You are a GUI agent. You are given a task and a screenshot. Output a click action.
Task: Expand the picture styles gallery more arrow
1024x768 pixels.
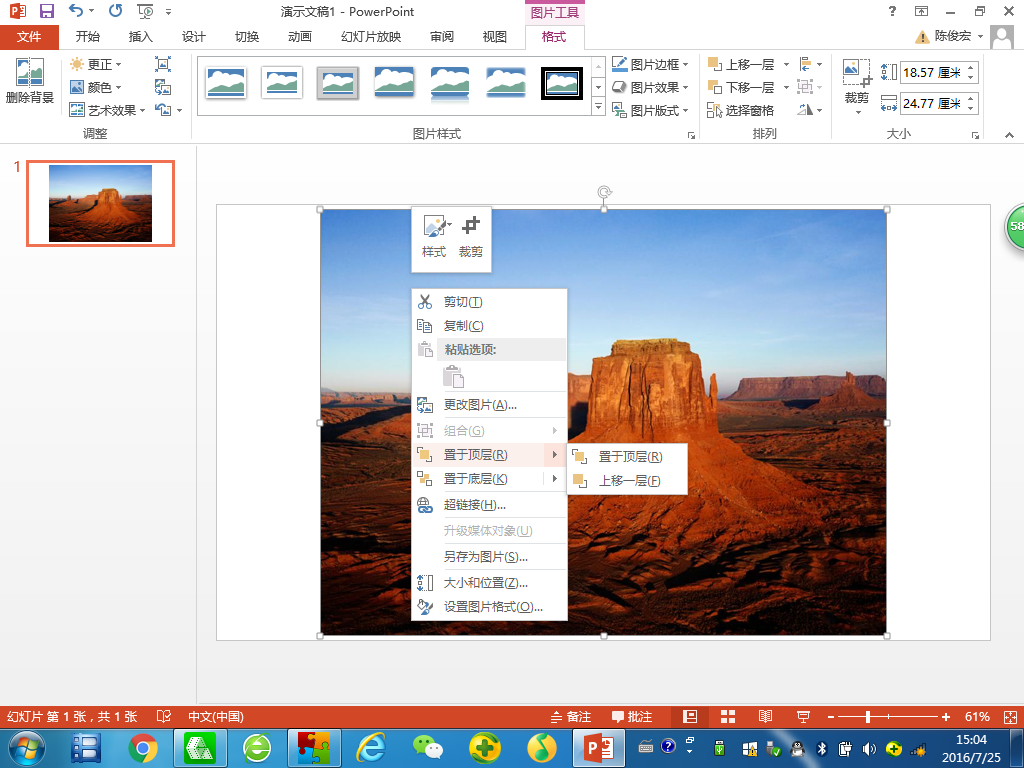pos(598,106)
